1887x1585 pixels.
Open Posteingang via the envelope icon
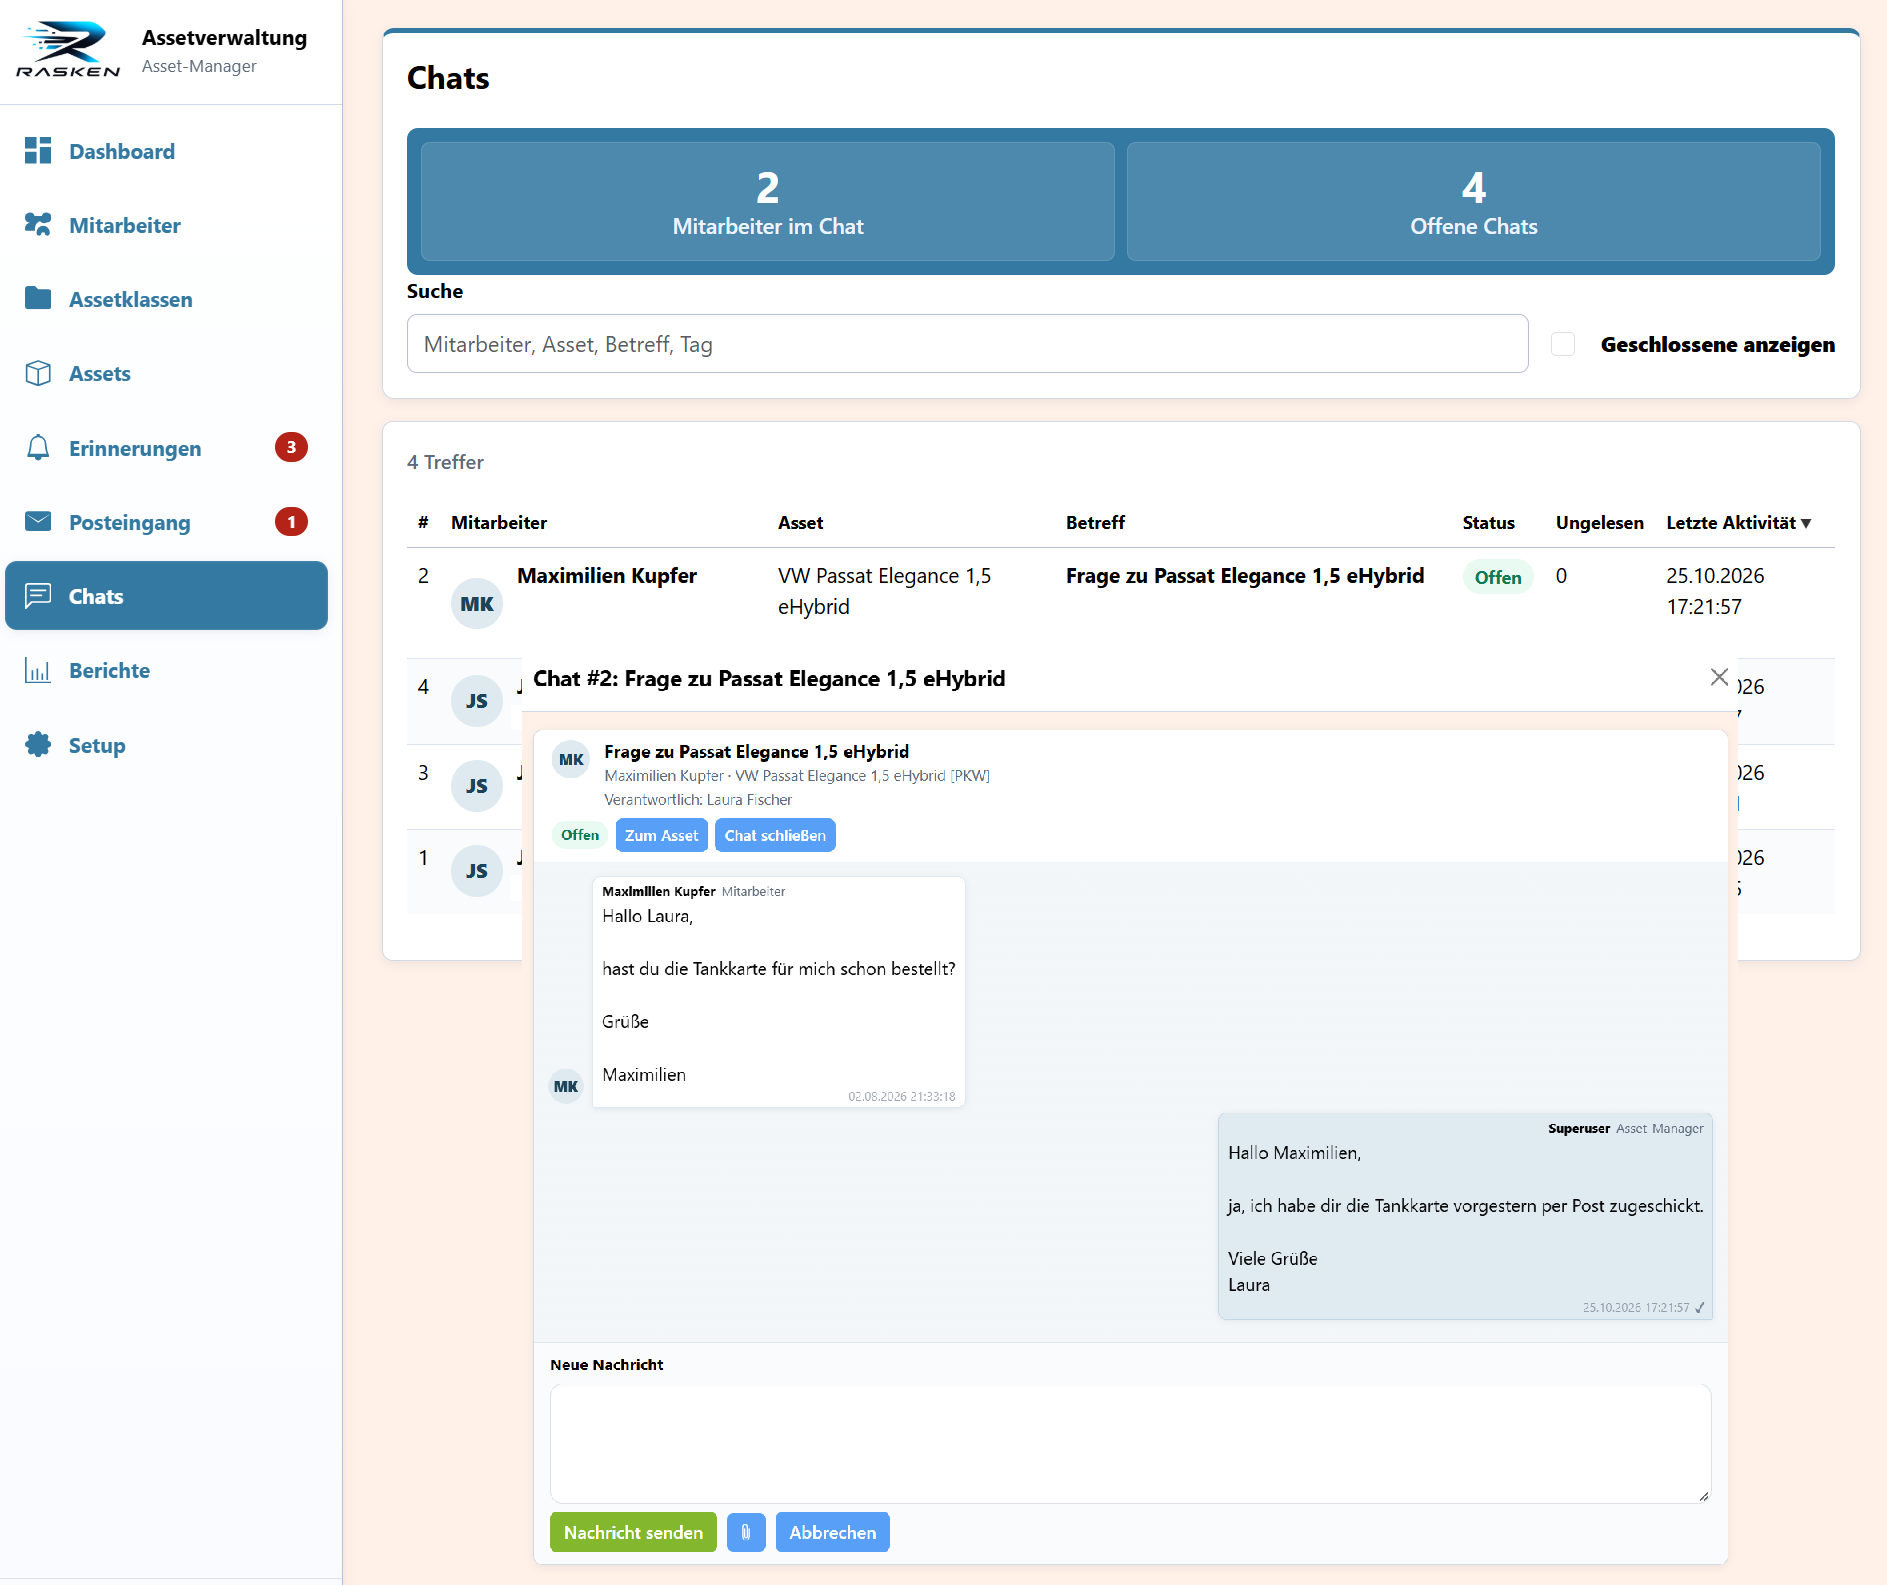[38, 521]
